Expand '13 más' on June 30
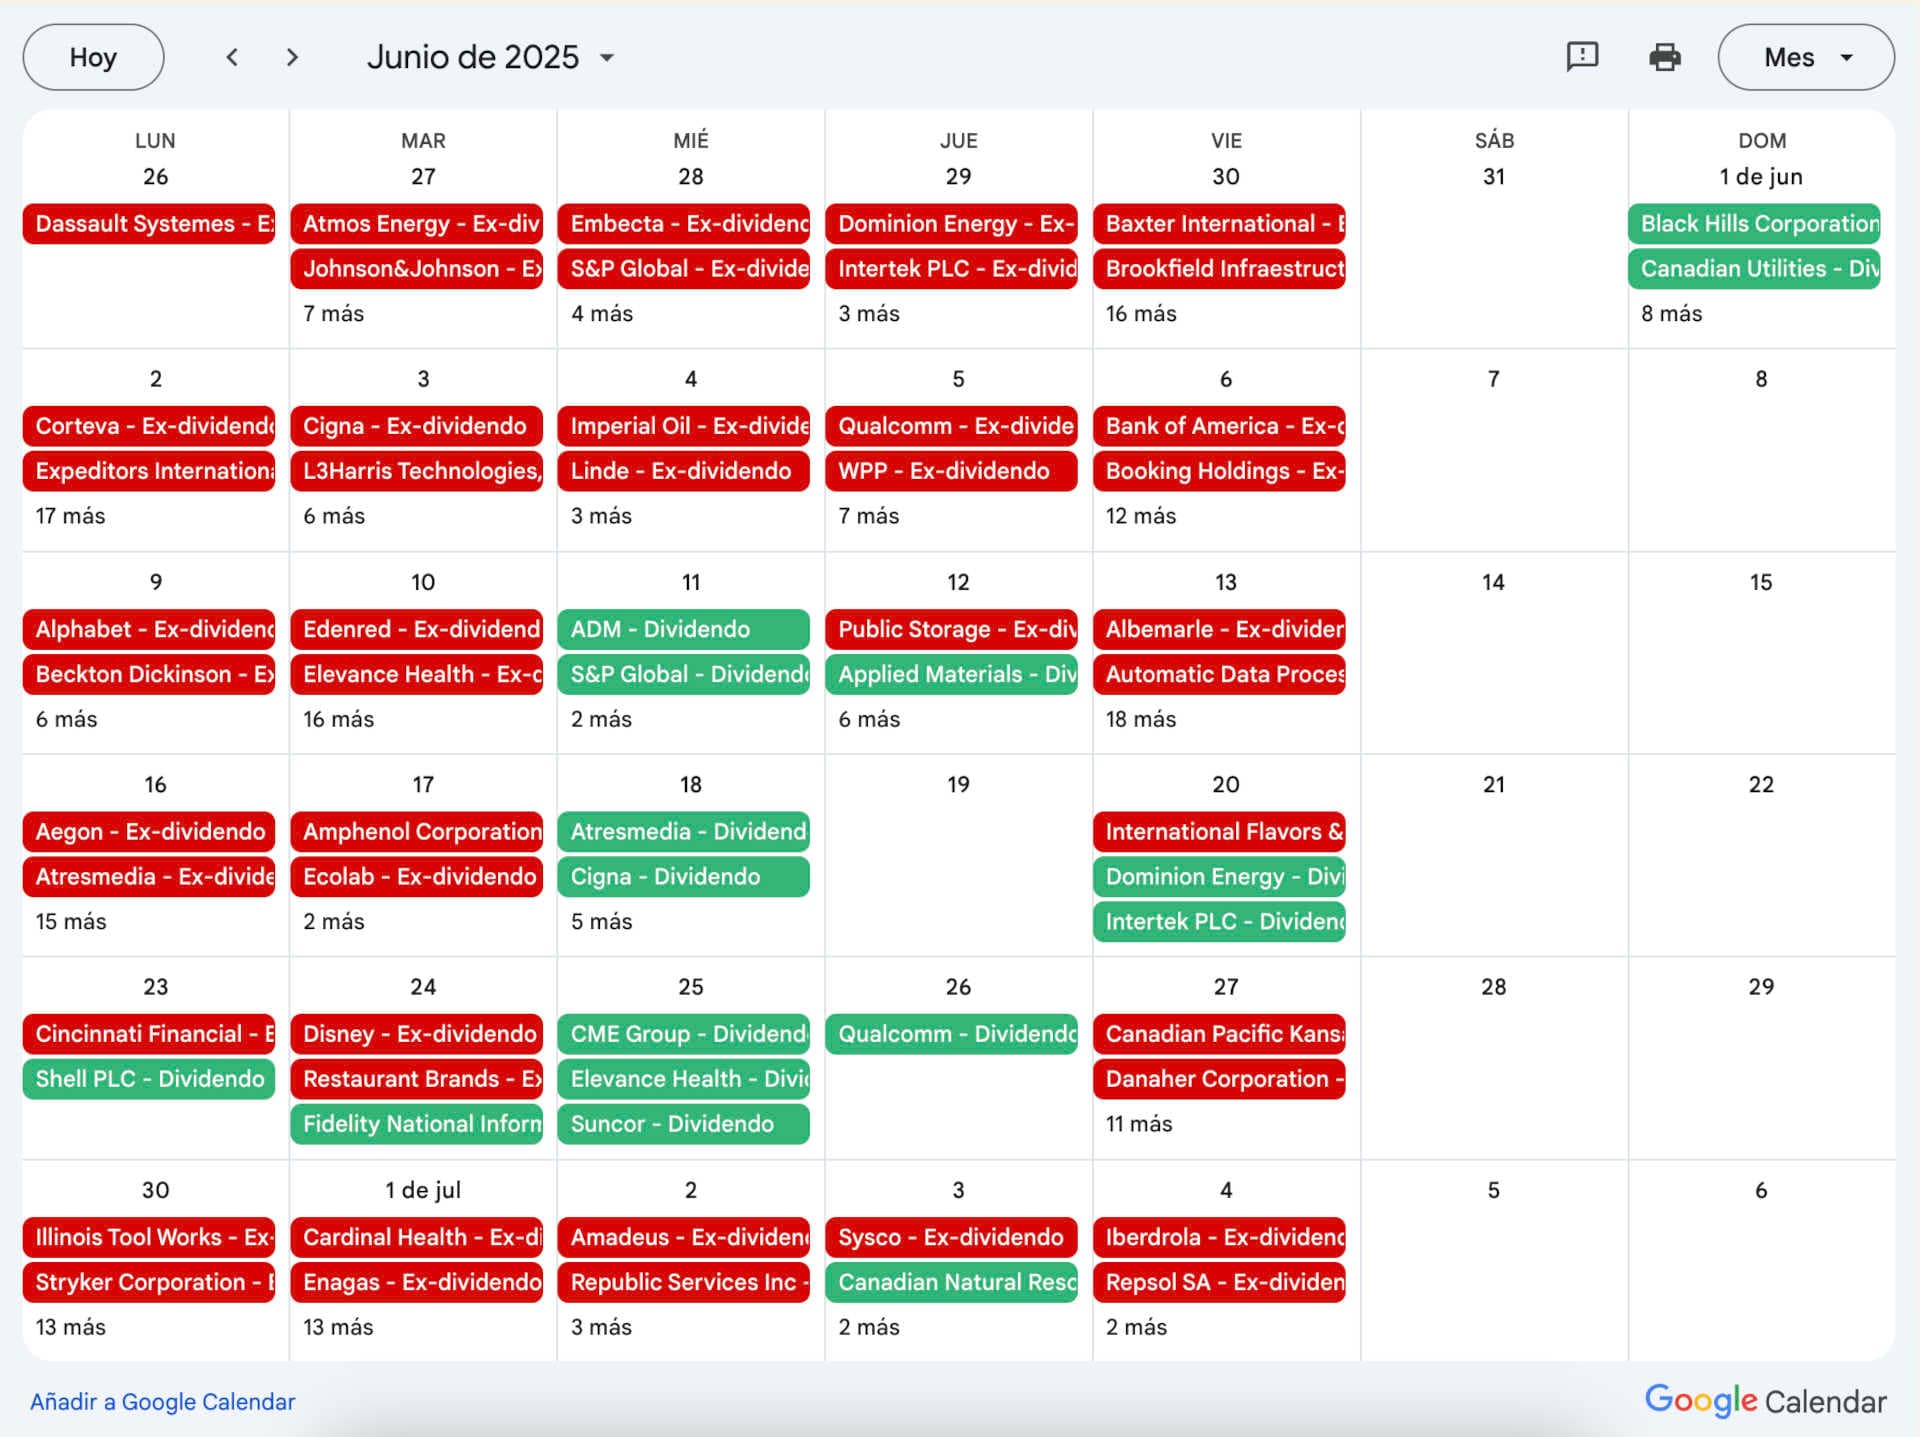The width and height of the screenshot is (1920, 1437). [x=70, y=1327]
